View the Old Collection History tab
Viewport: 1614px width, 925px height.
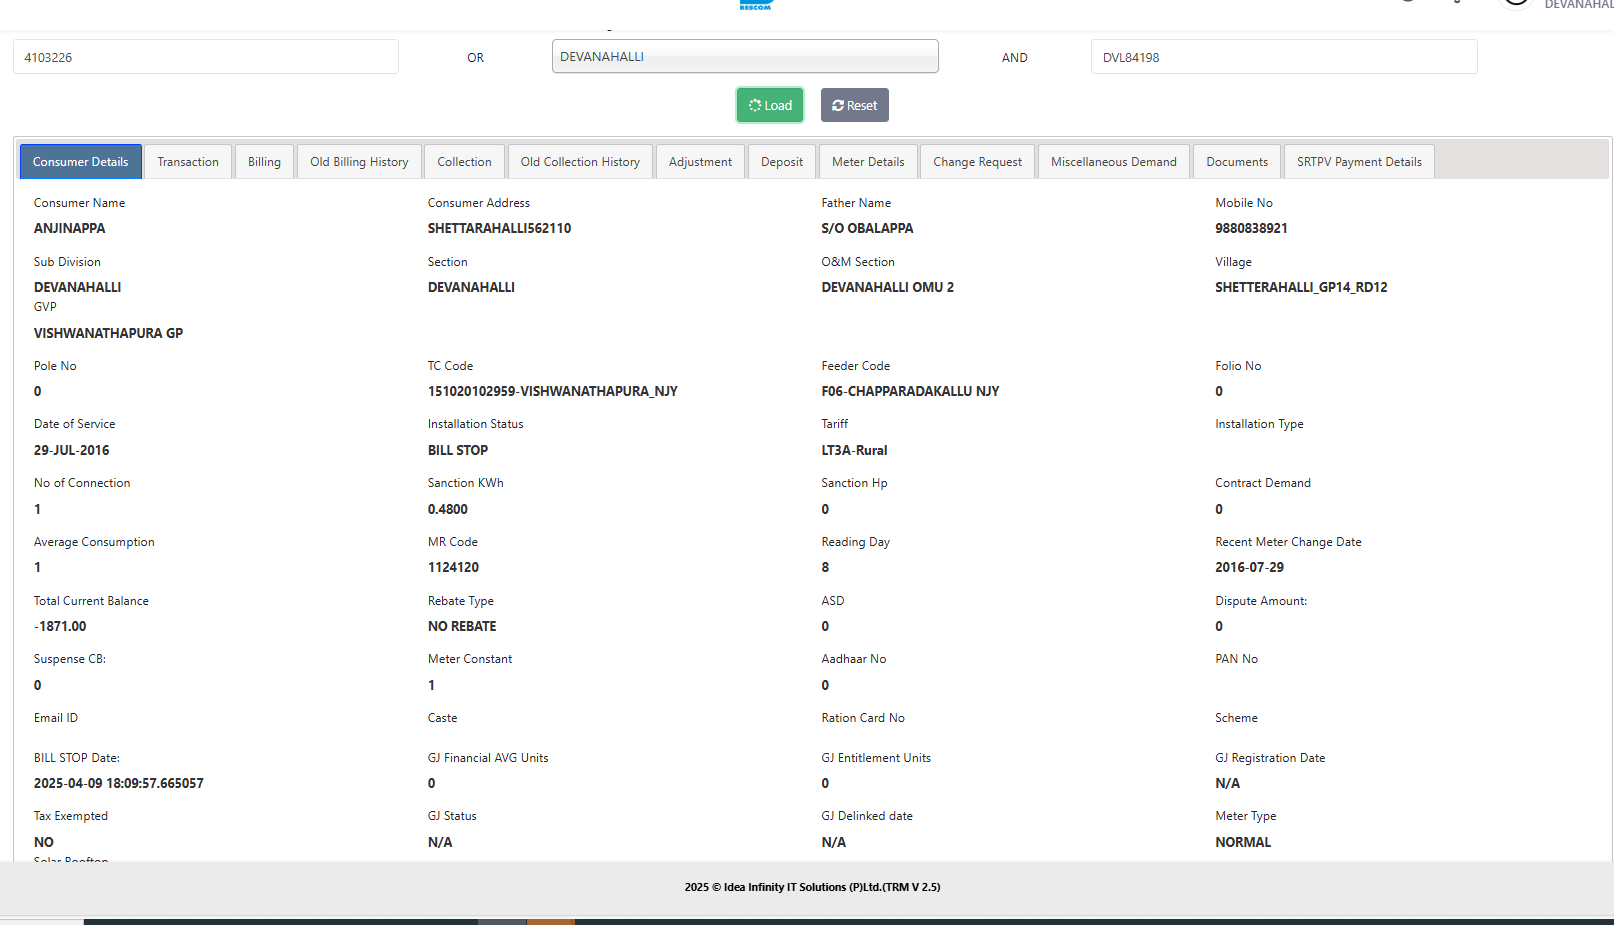pyautogui.click(x=580, y=162)
